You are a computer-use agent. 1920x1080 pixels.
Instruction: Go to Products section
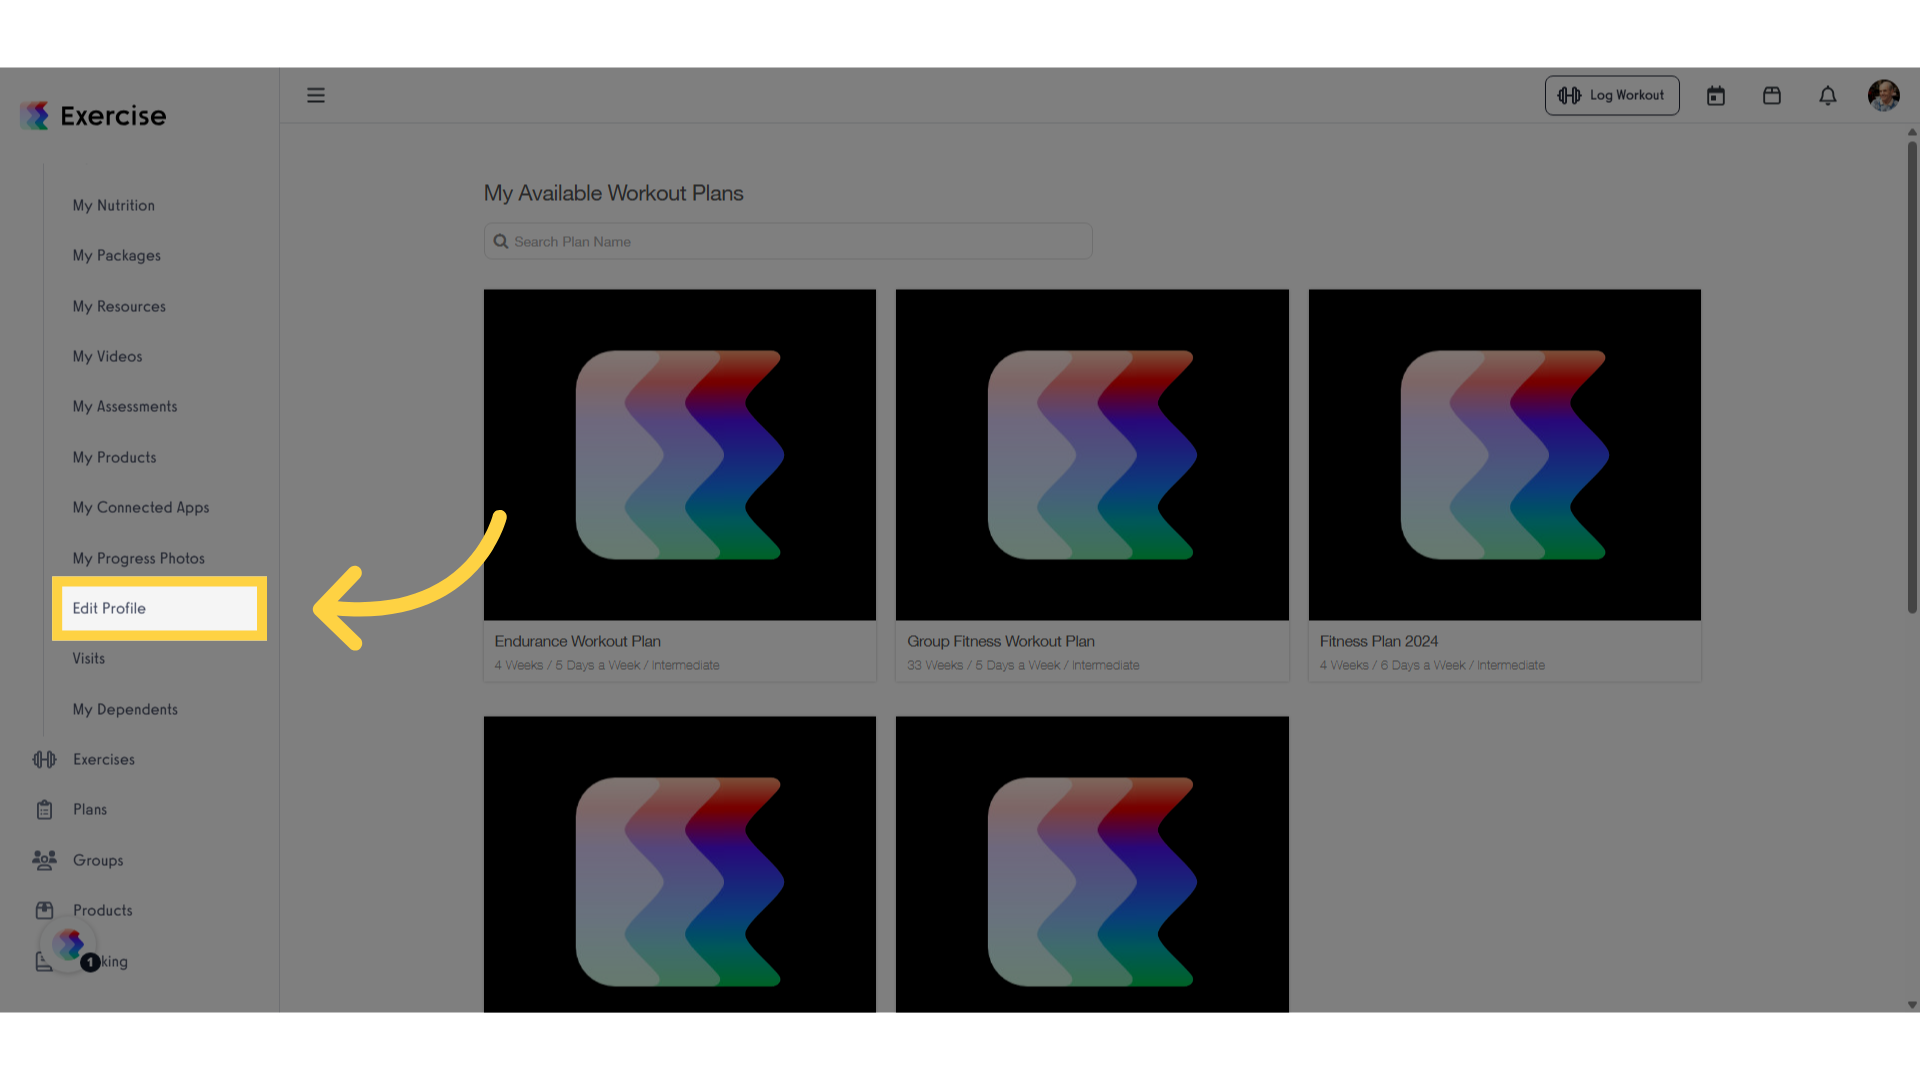pos(103,911)
